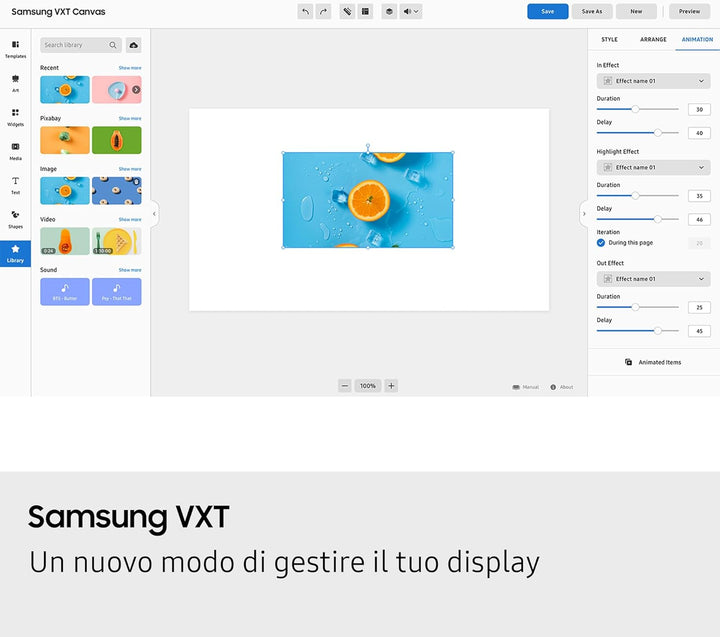Zoom out with the minus button
This screenshot has width=720, height=637.
click(x=345, y=386)
